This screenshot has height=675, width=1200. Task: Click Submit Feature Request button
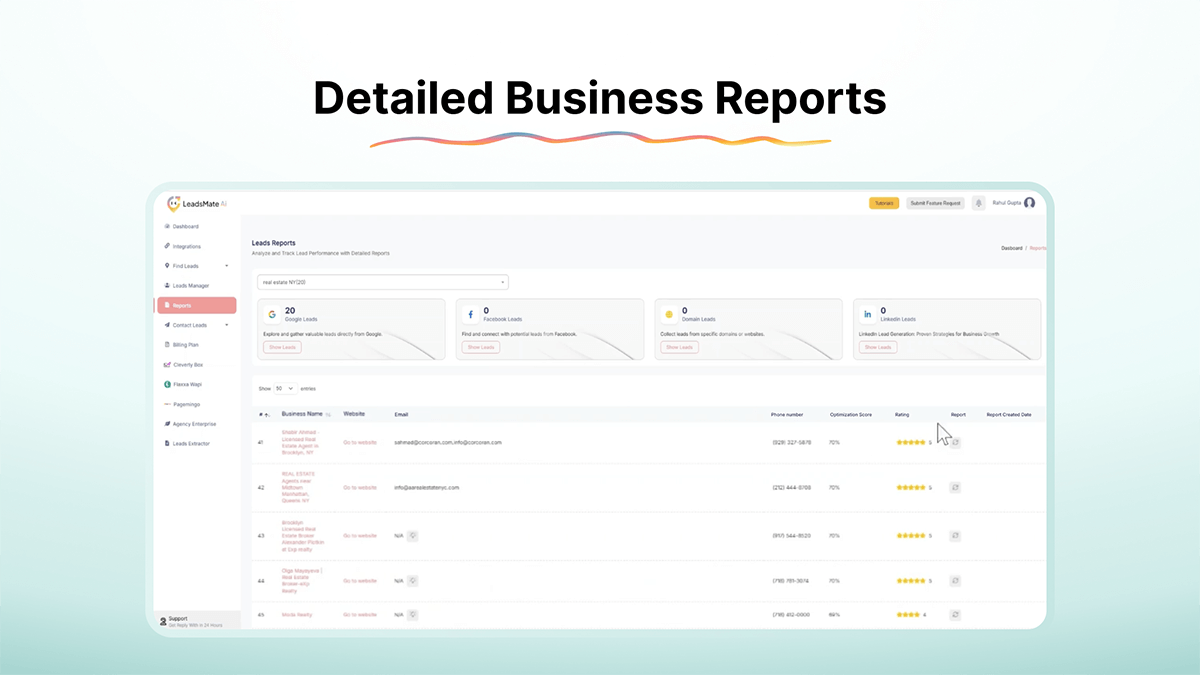pos(935,203)
